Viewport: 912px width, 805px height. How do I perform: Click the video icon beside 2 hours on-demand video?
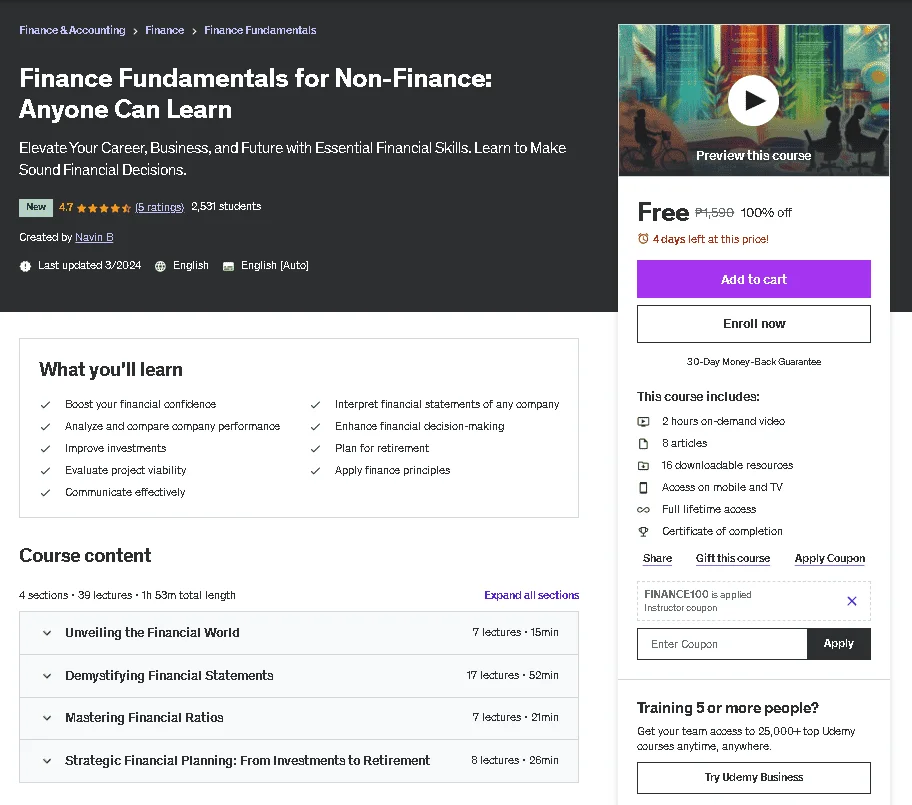pyautogui.click(x=643, y=421)
